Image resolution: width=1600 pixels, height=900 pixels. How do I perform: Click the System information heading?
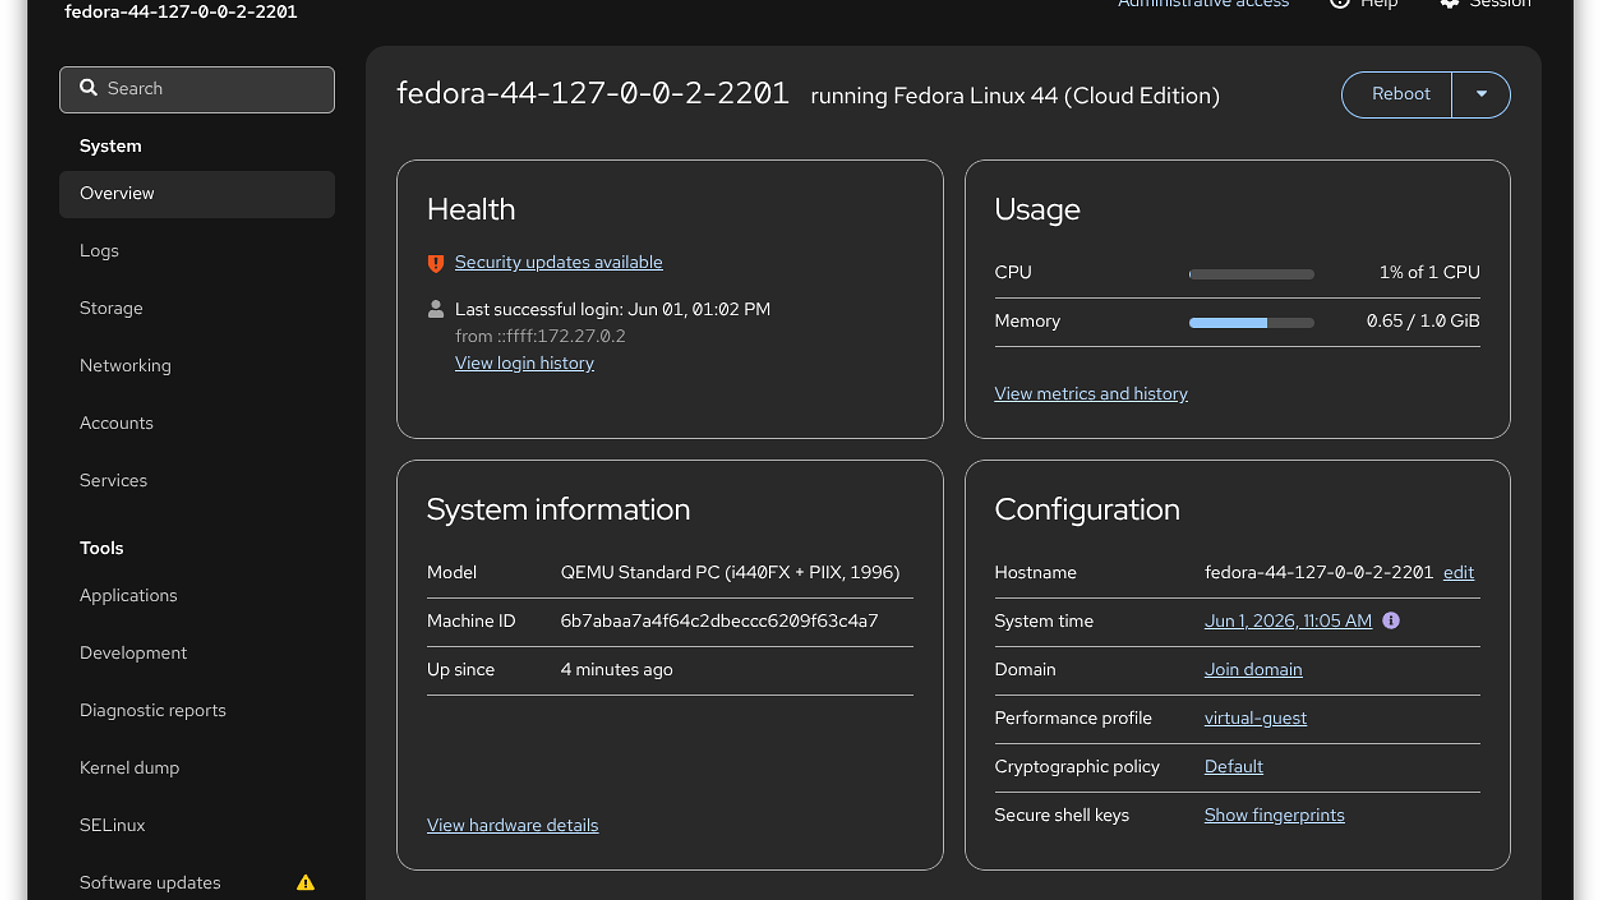pos(558,509)
